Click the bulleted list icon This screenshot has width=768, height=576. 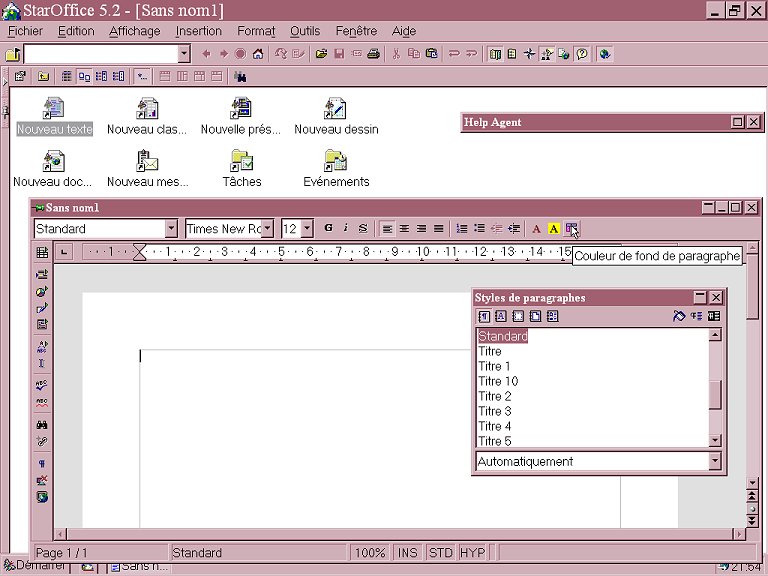pyautogui.click(x=479, y=229)
